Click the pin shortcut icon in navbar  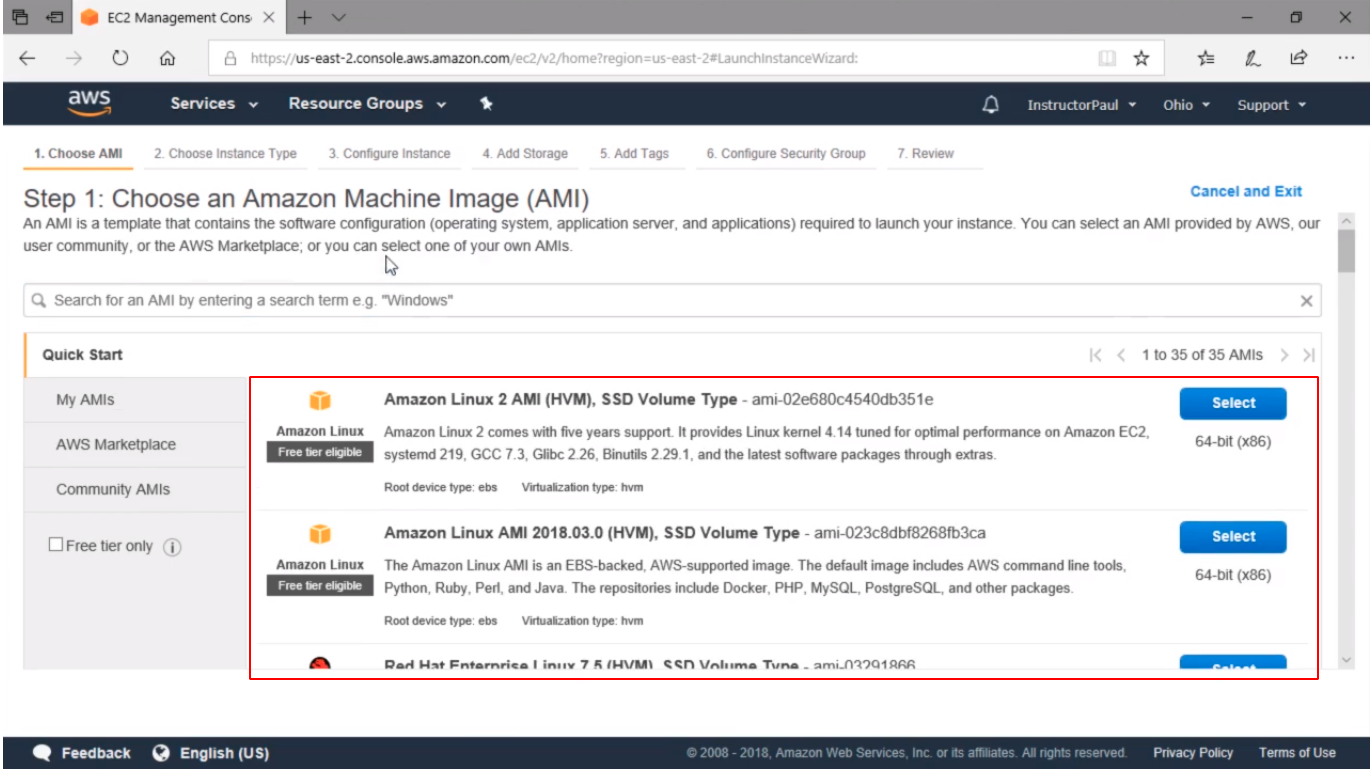tap(486, 104)
